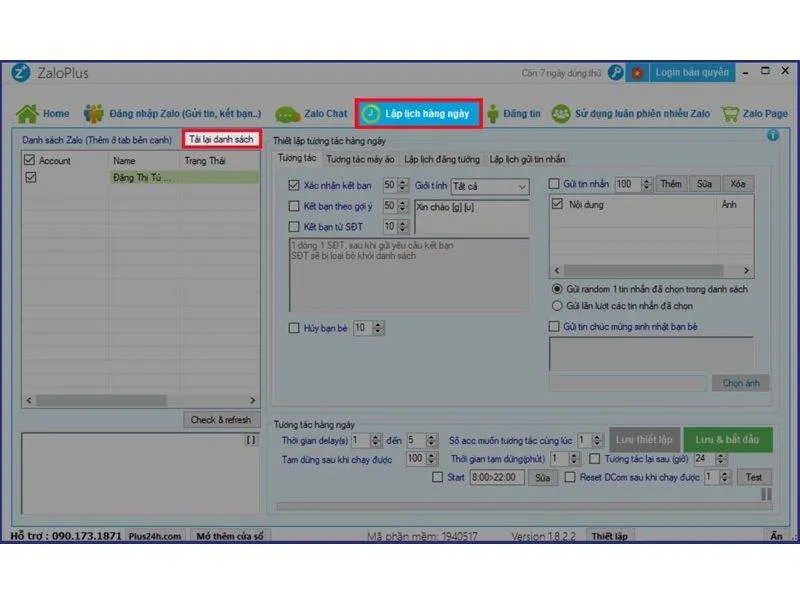Click the ZaloPlus logo icon
Image resolution: width=800 pixels, height=600 pixels.
(21, 72)
